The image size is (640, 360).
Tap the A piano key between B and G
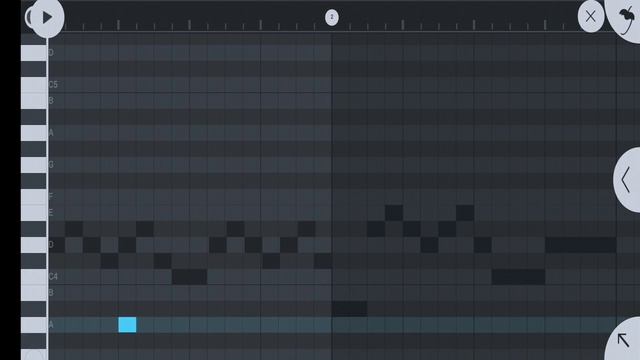(33, 133)
